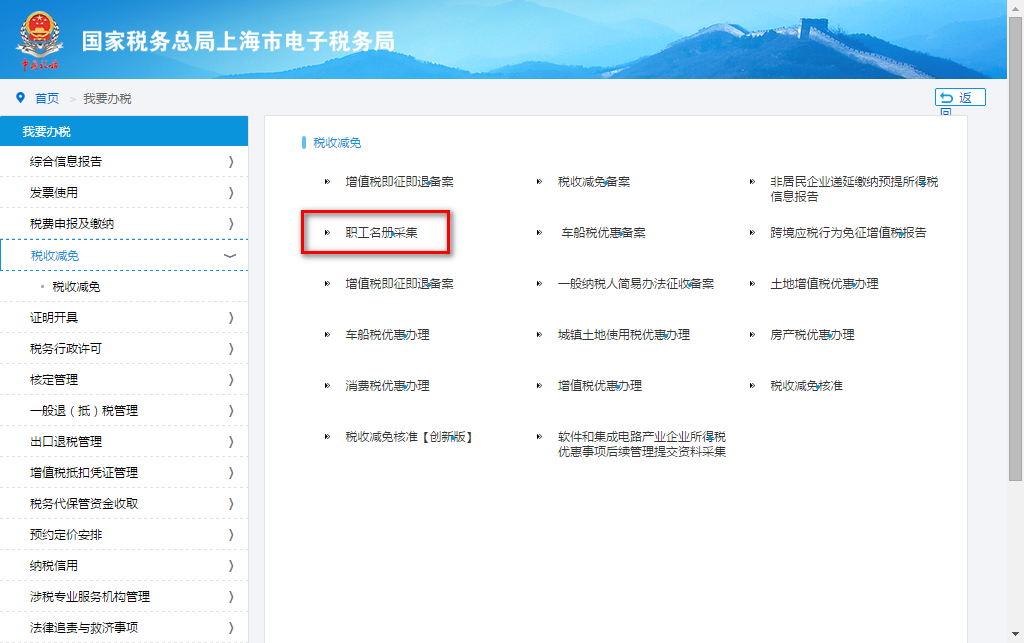Click the arrow icon beside 土地增值税优惠办理
1024x643 pixels.
[x=750, y=283]
